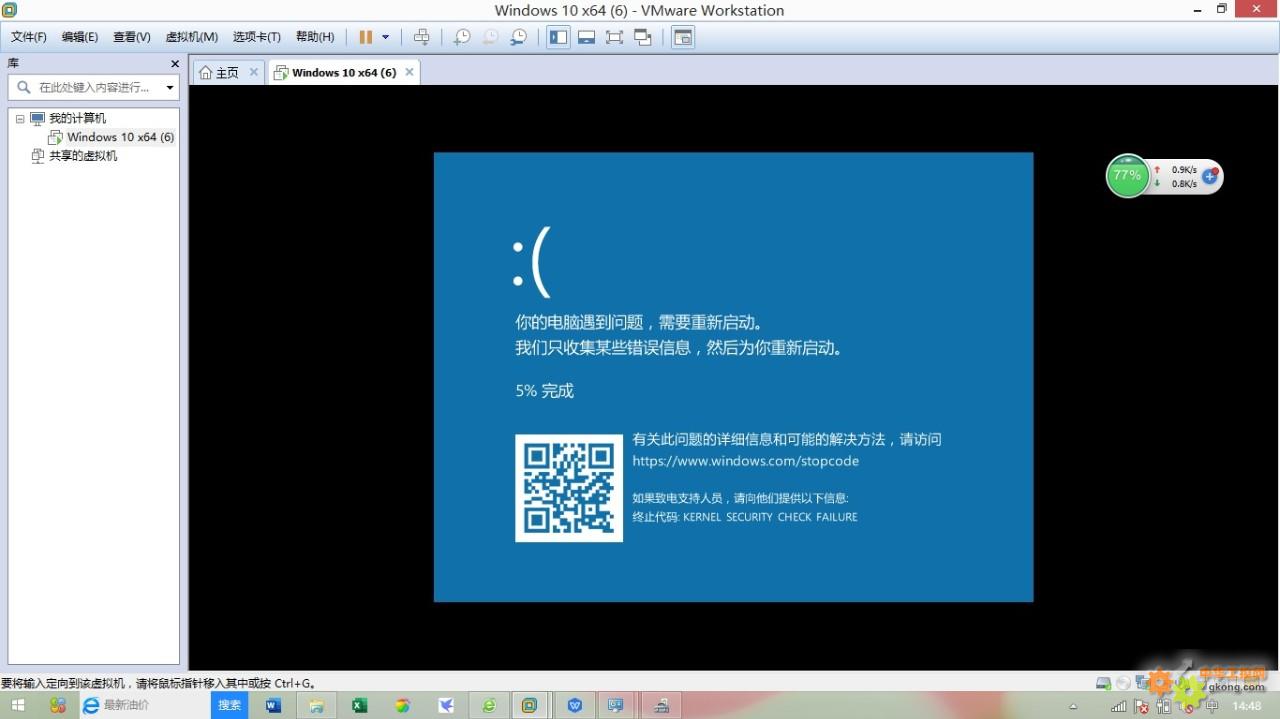This screenshot has height=719, width=1280.
Task: Open the Chrome icon on taskbar
Action: point(402,705)
